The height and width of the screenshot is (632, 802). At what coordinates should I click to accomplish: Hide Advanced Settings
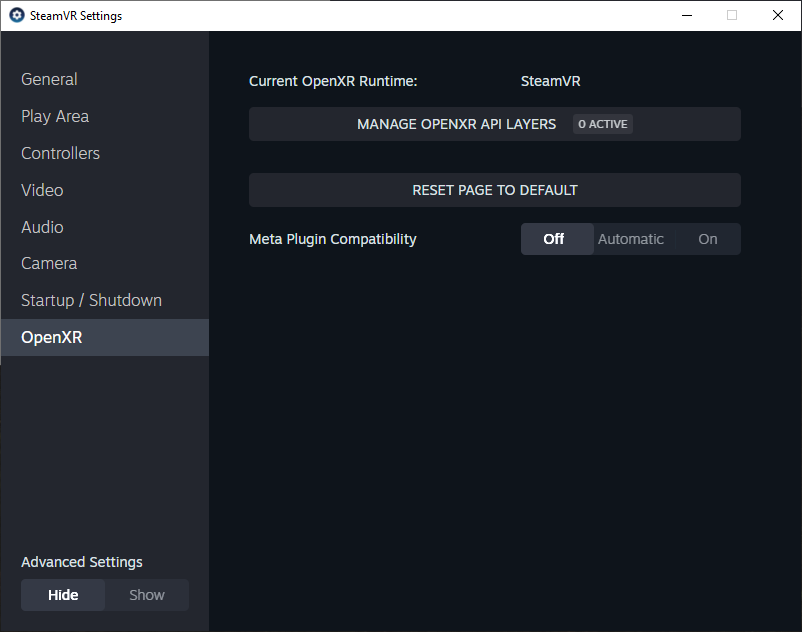pos(63,595)
